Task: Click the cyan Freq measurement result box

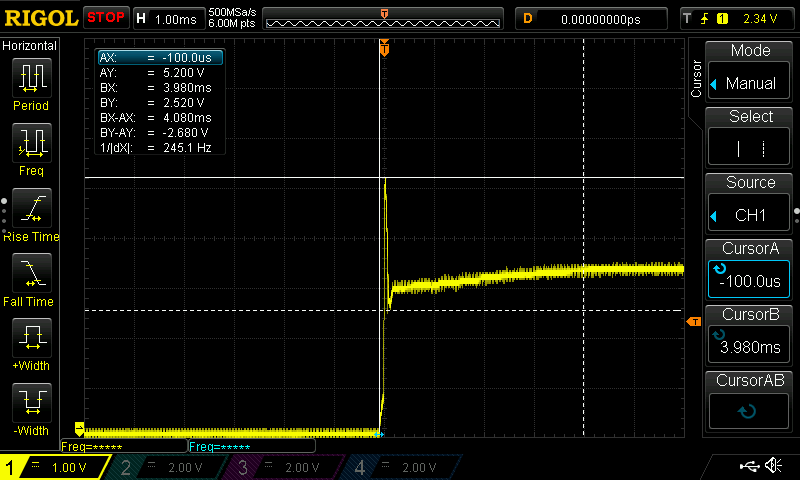Action: 252,446
